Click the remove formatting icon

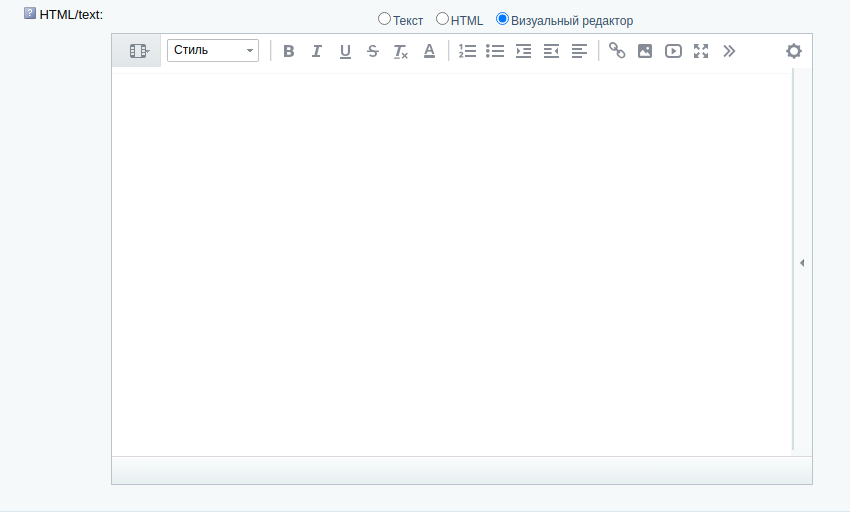[401, 51]
